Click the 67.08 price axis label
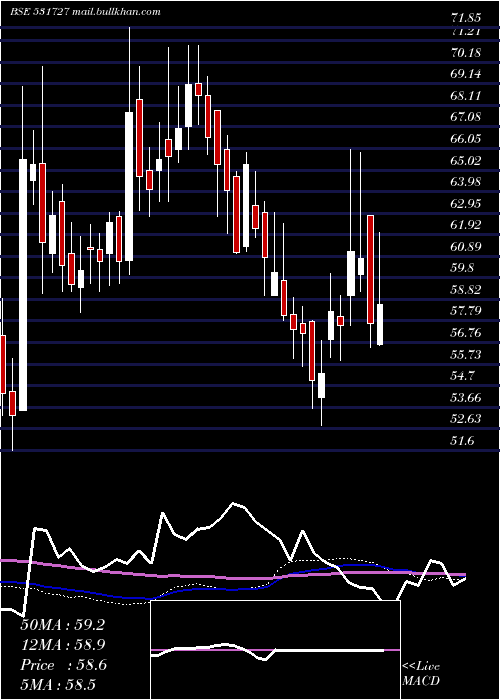Viewport: 500px width, 700px height. [x=466, y=117]
